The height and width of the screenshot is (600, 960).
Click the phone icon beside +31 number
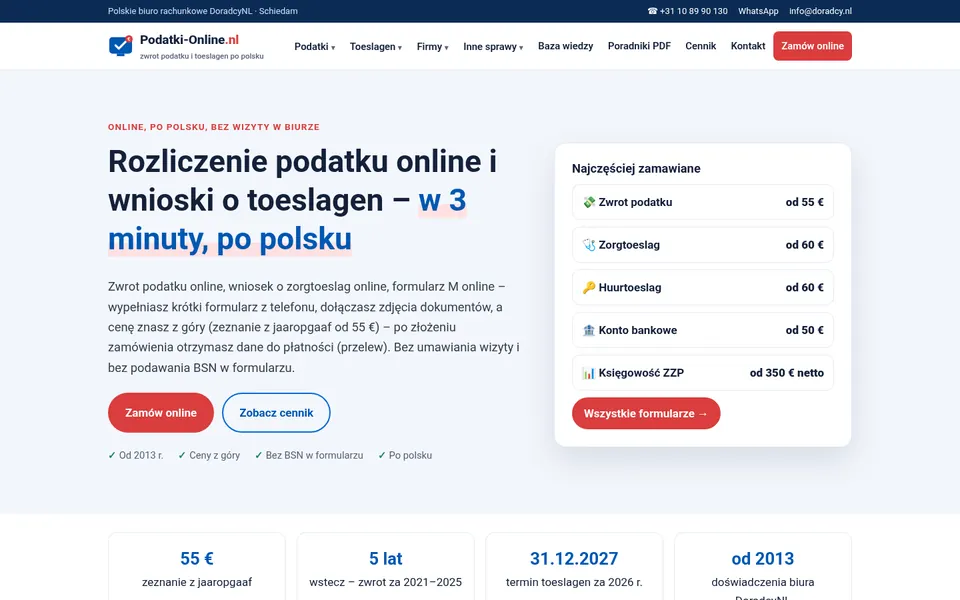[x=652, y=11]
